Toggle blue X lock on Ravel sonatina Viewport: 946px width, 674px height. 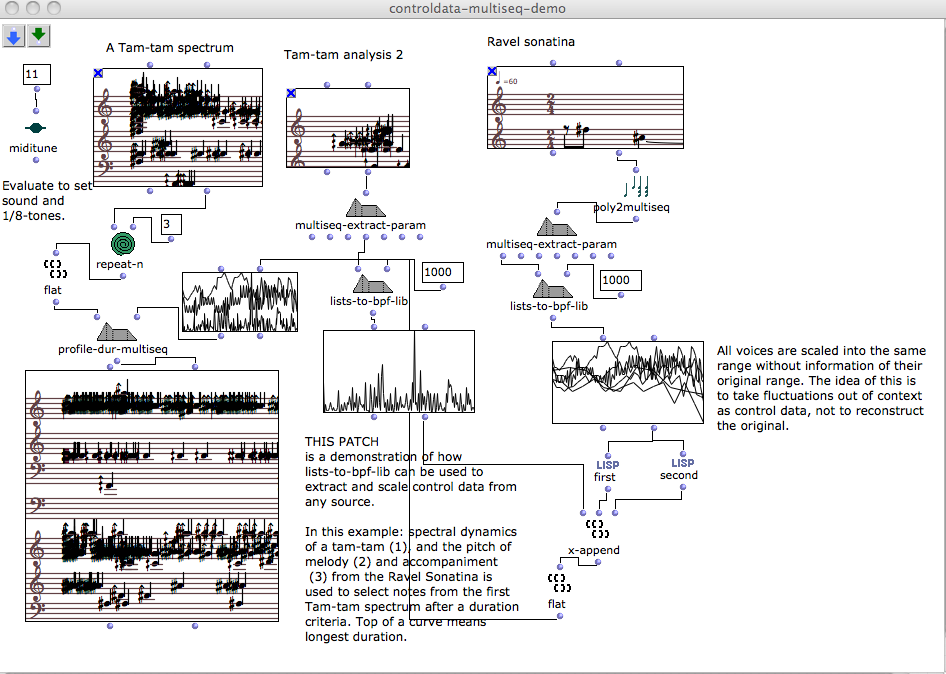tap(492, 72)
